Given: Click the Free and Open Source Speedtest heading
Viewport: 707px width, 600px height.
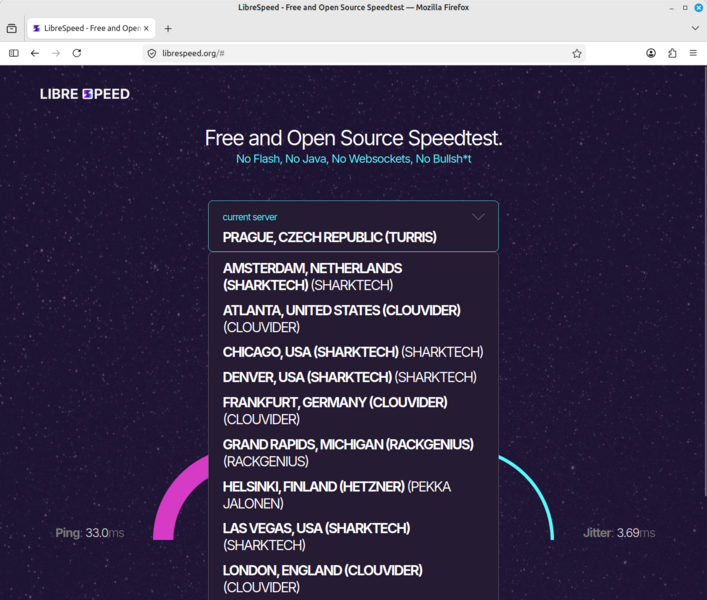Looking at the screenshot, I should pos(354,138).
